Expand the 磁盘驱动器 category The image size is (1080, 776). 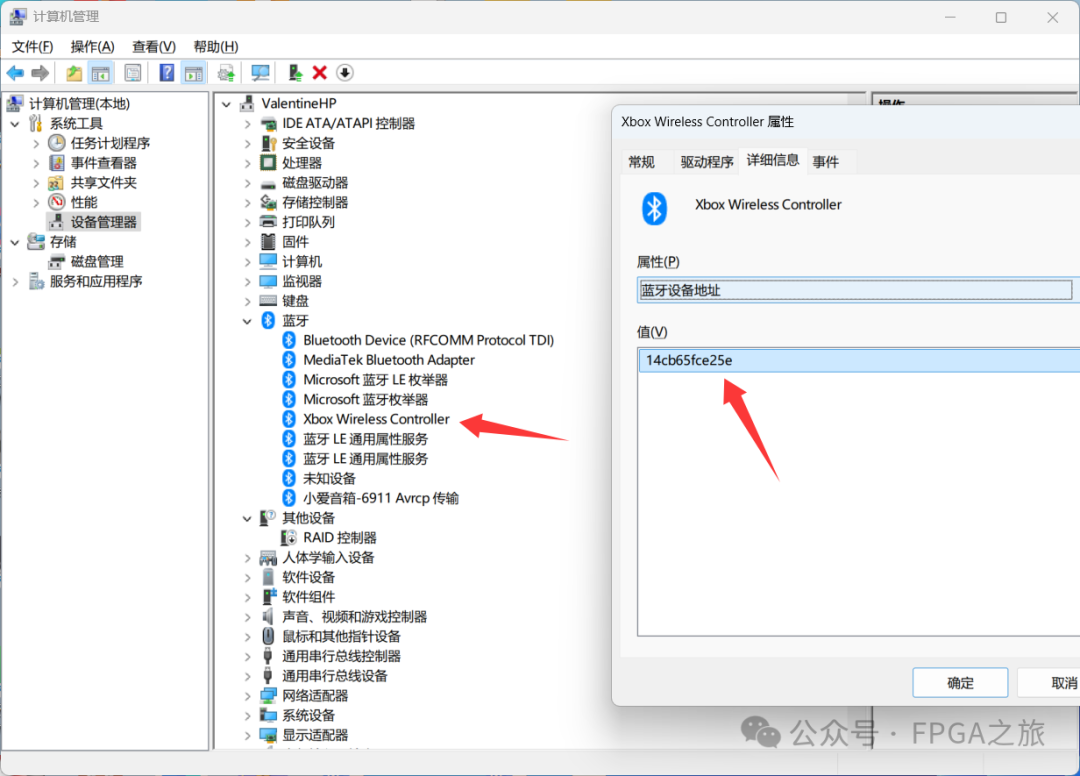[x=247, y=183]
